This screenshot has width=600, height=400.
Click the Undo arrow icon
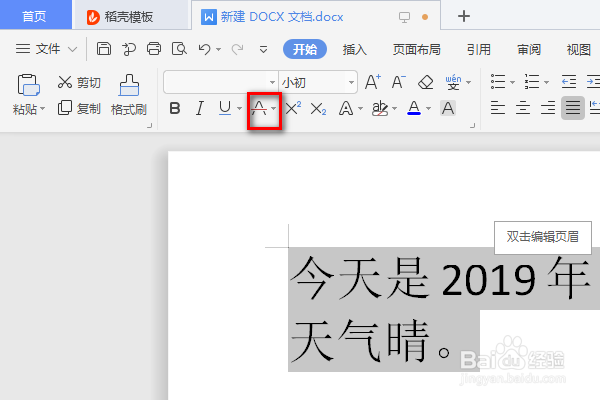(x=205, y=49)
